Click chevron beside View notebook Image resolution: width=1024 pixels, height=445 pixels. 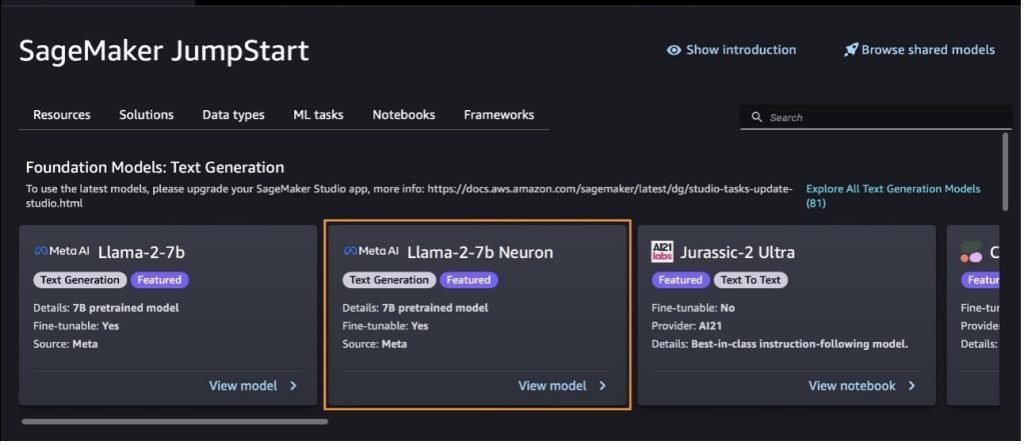tap(912, 386)
